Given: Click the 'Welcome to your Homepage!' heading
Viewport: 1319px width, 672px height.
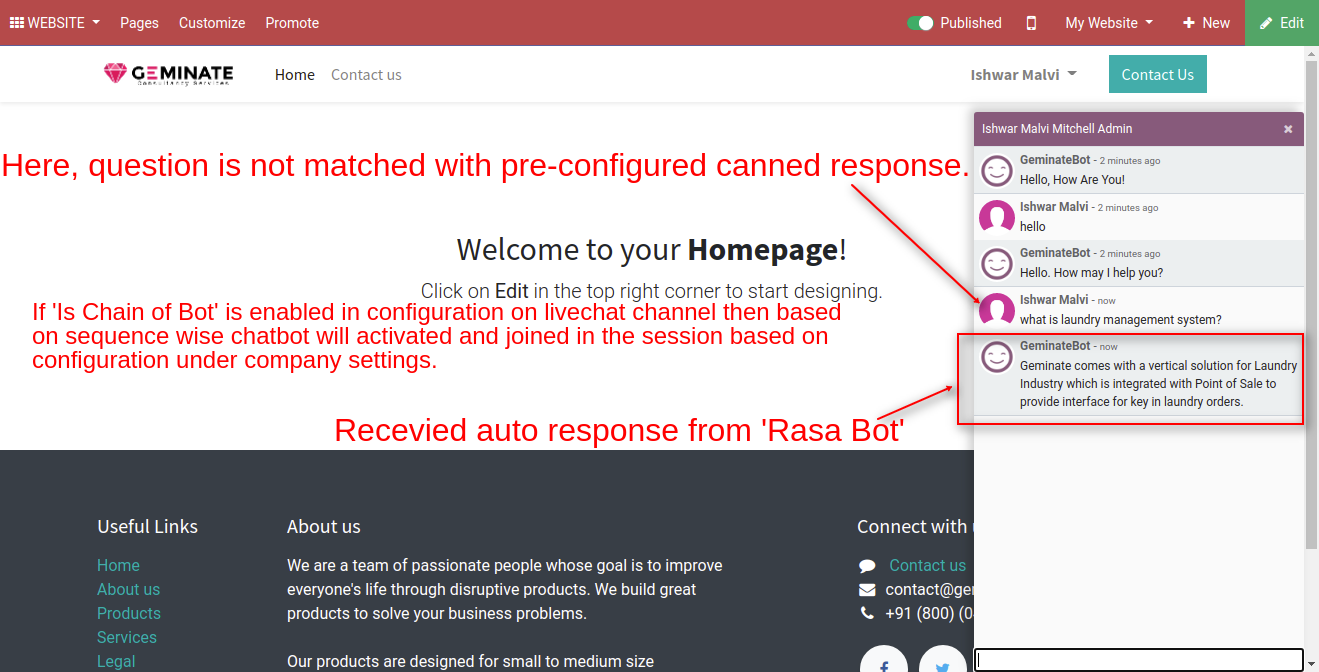Looking at the screenshot, I should point(652,250).
